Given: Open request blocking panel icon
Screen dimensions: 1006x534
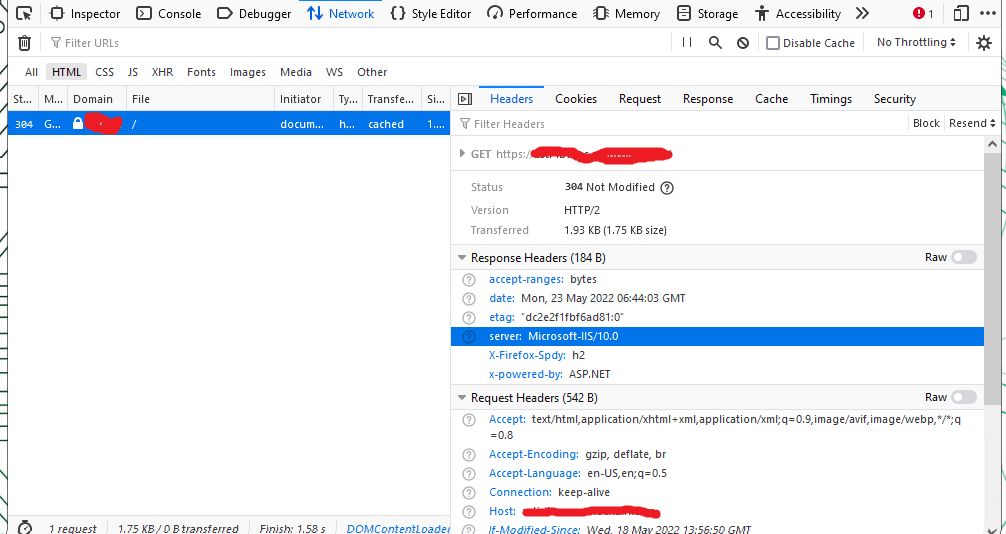Looking at the screenshot, I should pos(743,43).
